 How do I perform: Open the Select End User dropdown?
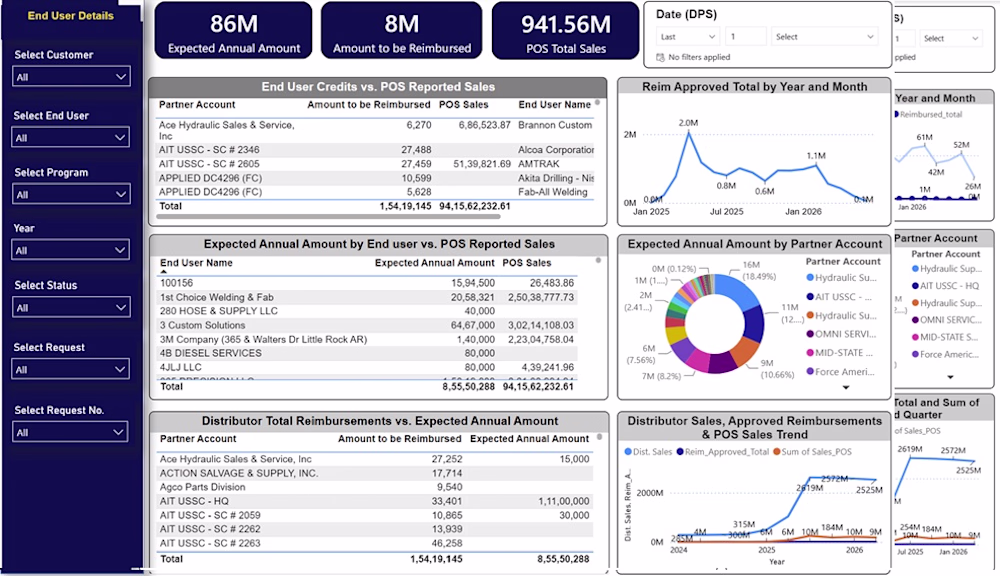point(71,137)
